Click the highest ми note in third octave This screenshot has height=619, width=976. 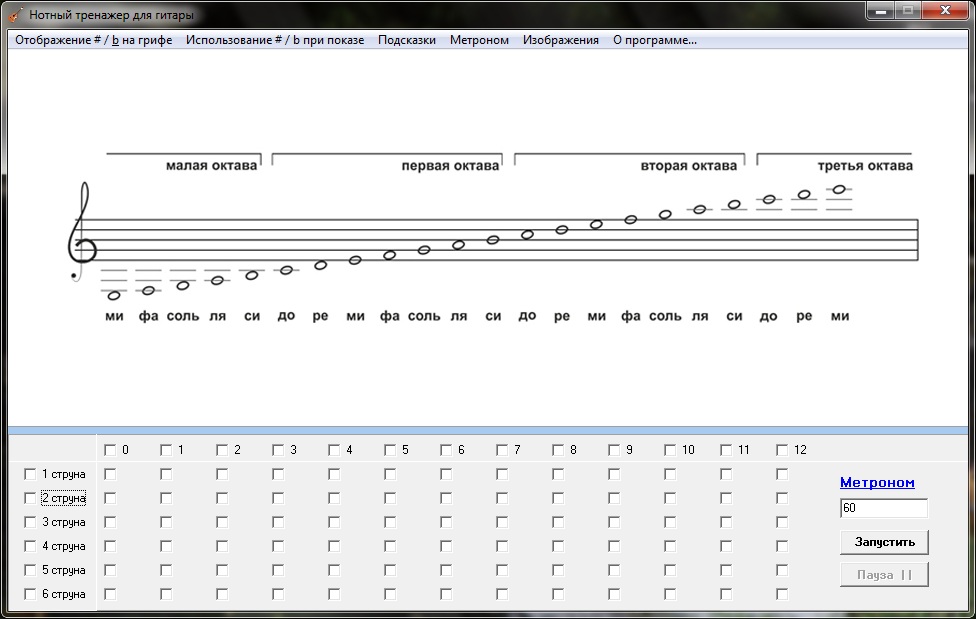click(839, 189)
